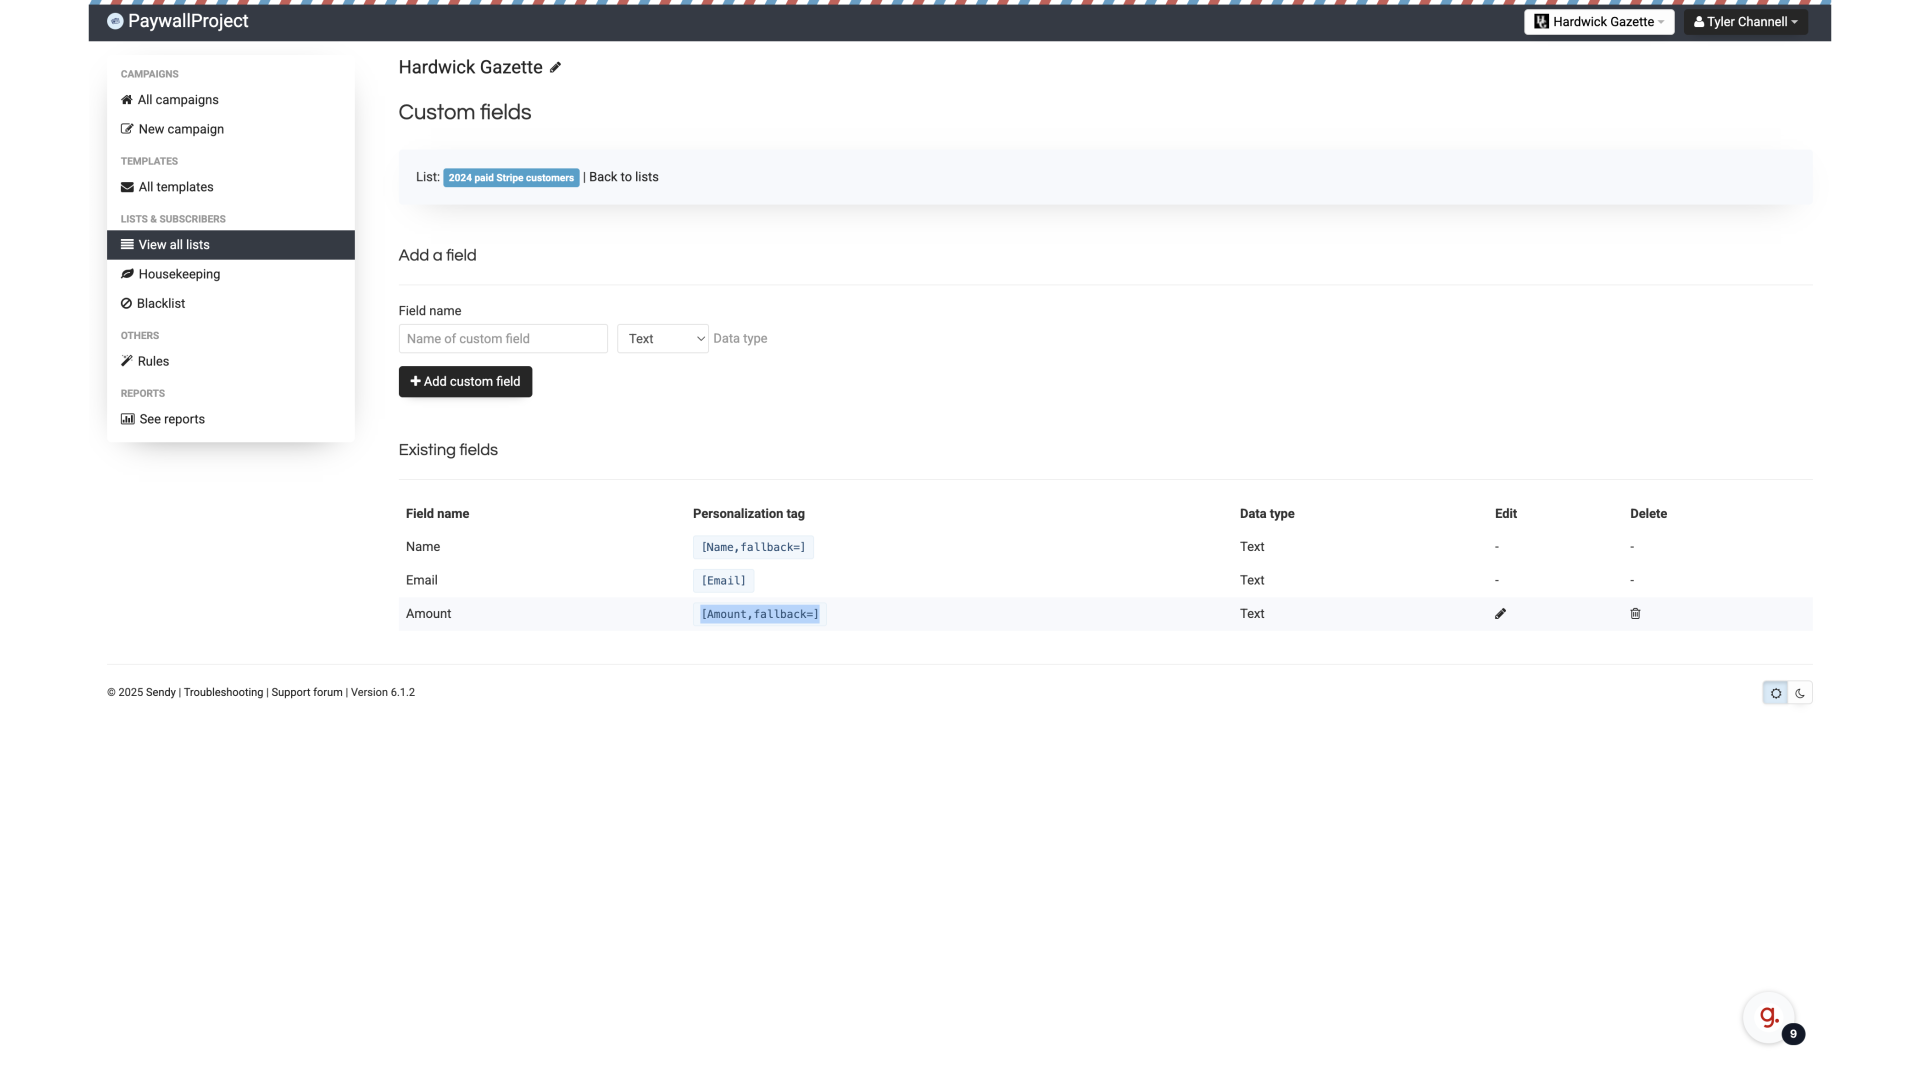Image resolution: width=1920 pixels, height=1080 pixels.
Task: Click the gear settings icon at bottom right
Action: coord(1775,692)
